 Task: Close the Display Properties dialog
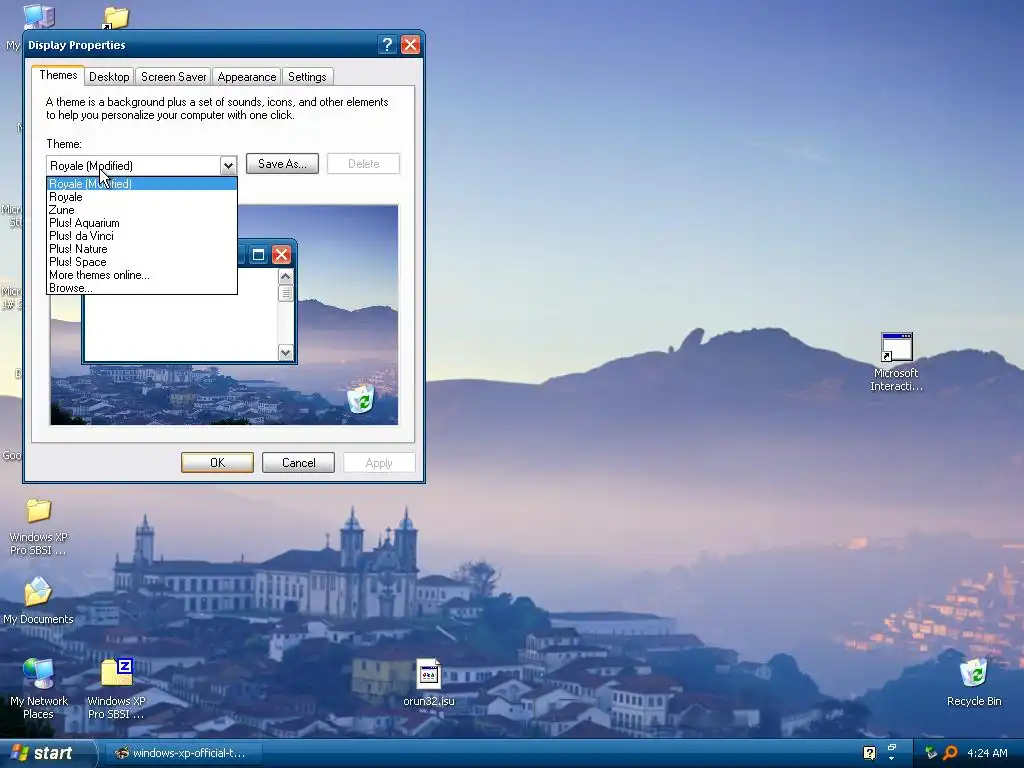pos(410,44)
